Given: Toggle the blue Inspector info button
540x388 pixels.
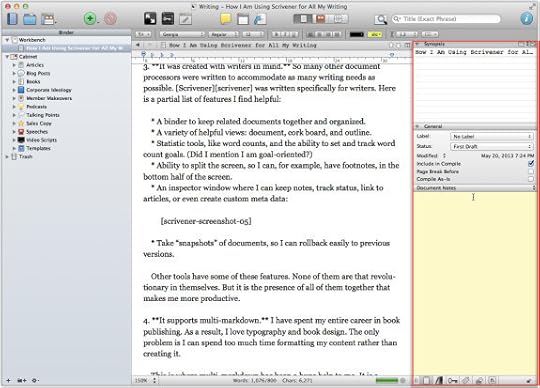Looking at the screenshot, I should coord(527,18).
